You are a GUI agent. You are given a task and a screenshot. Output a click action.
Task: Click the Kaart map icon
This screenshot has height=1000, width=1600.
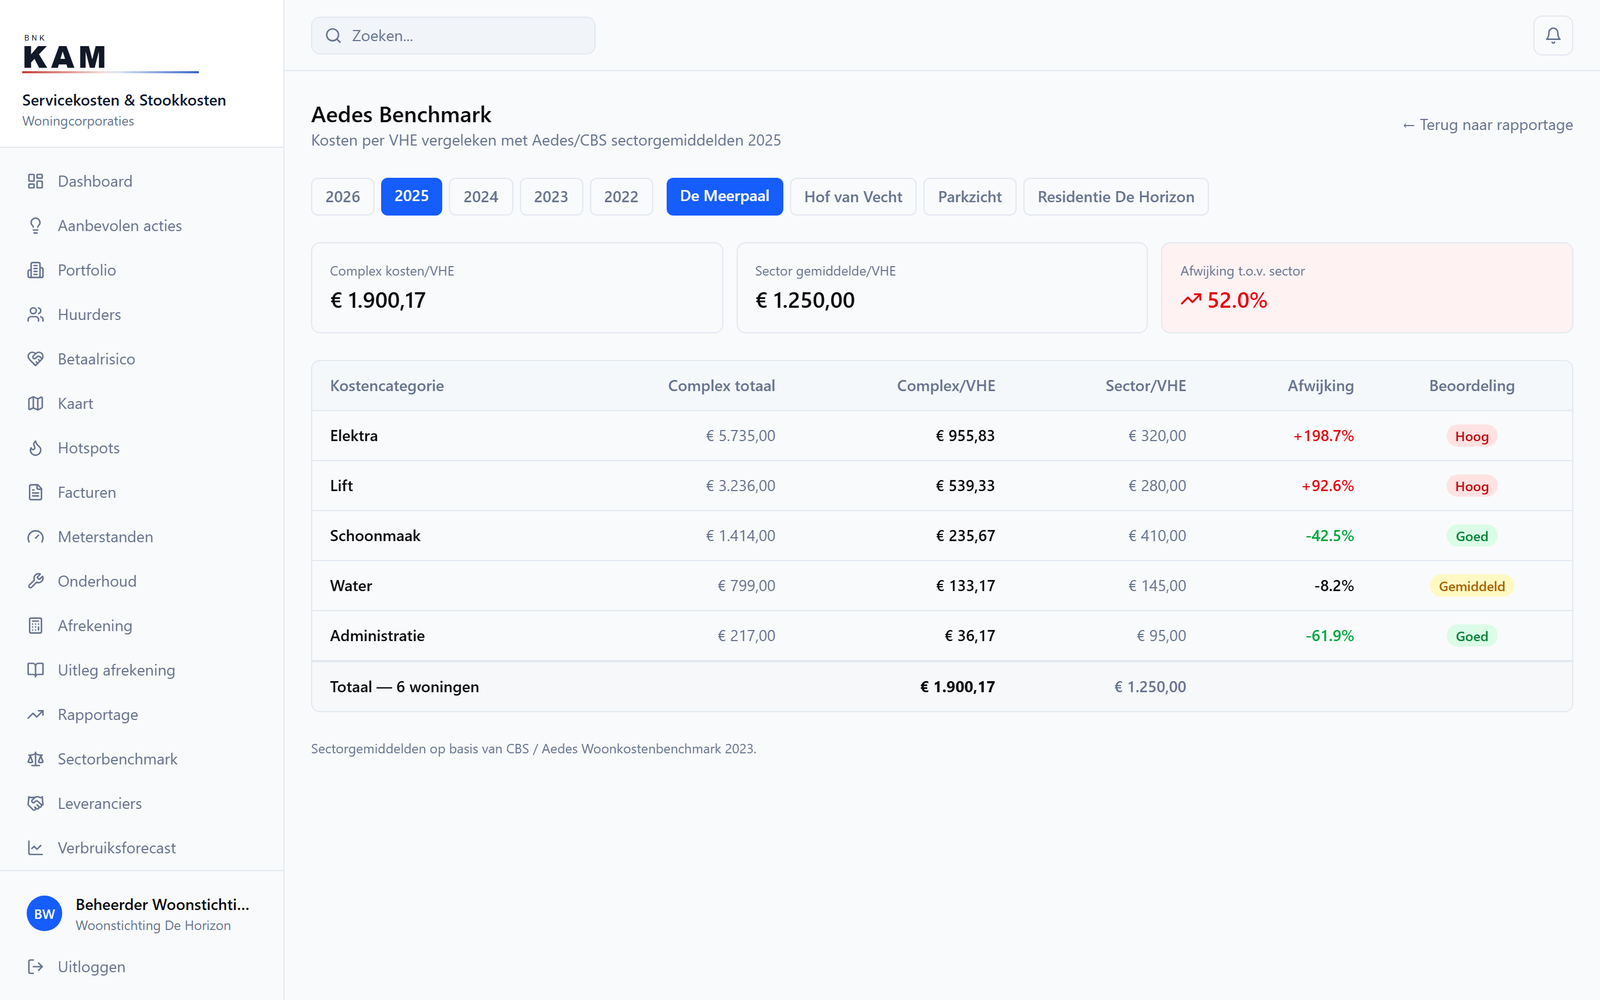pyautogui.click(x=36, y=403)
